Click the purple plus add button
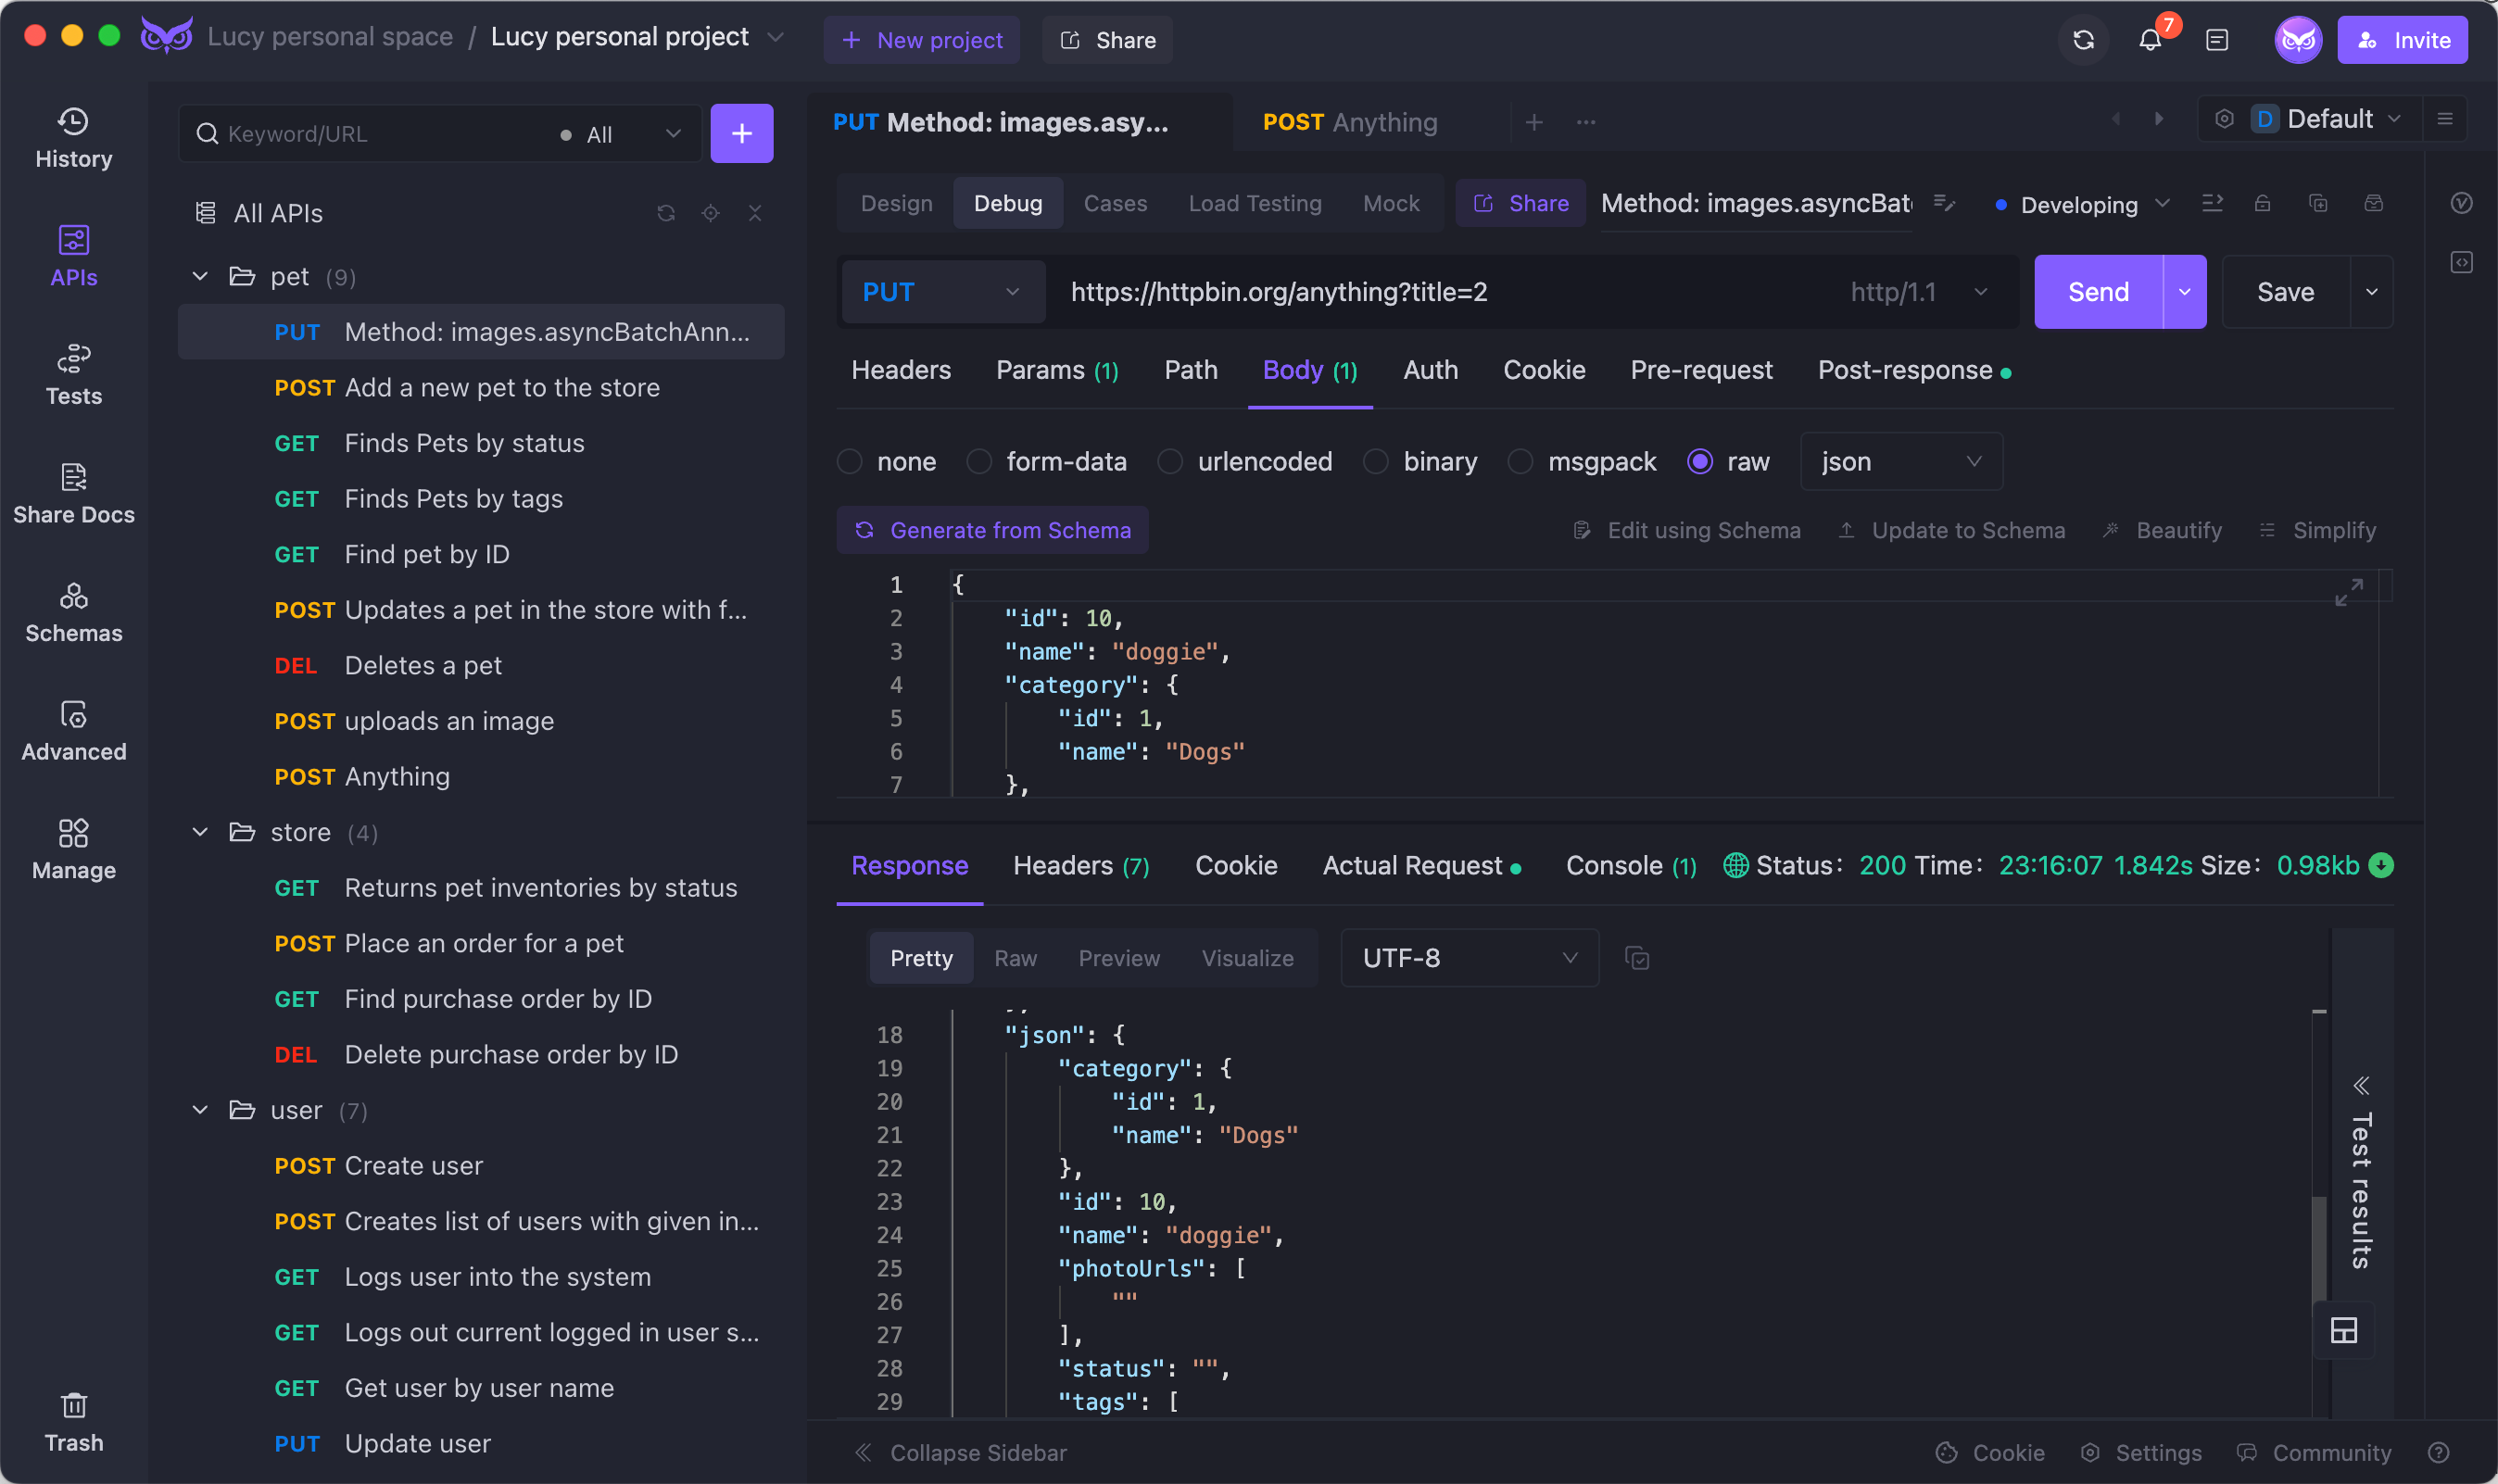This screenshot has height=1484, width=2498. 741,133
